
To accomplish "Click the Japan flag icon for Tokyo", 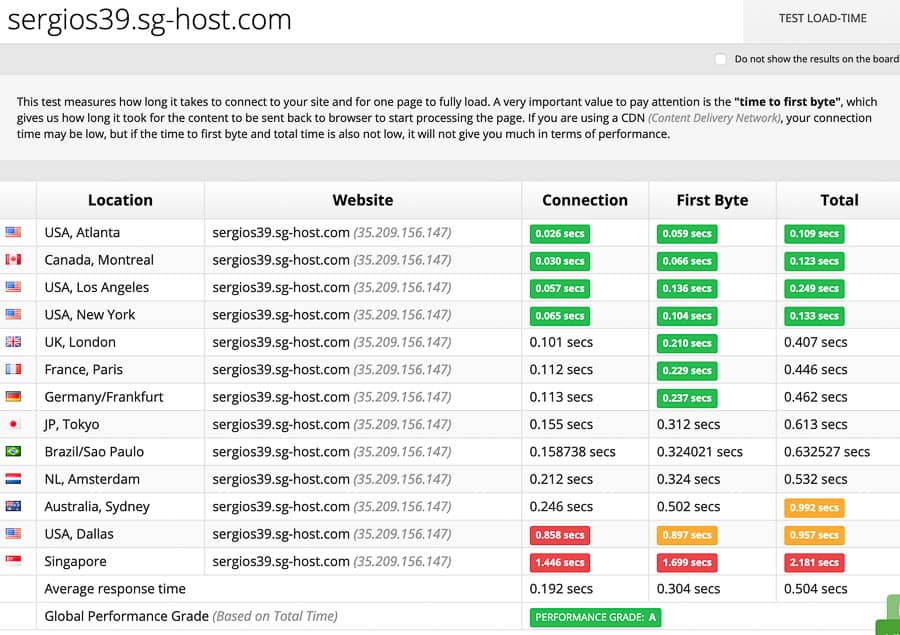I will pos(14,424).
